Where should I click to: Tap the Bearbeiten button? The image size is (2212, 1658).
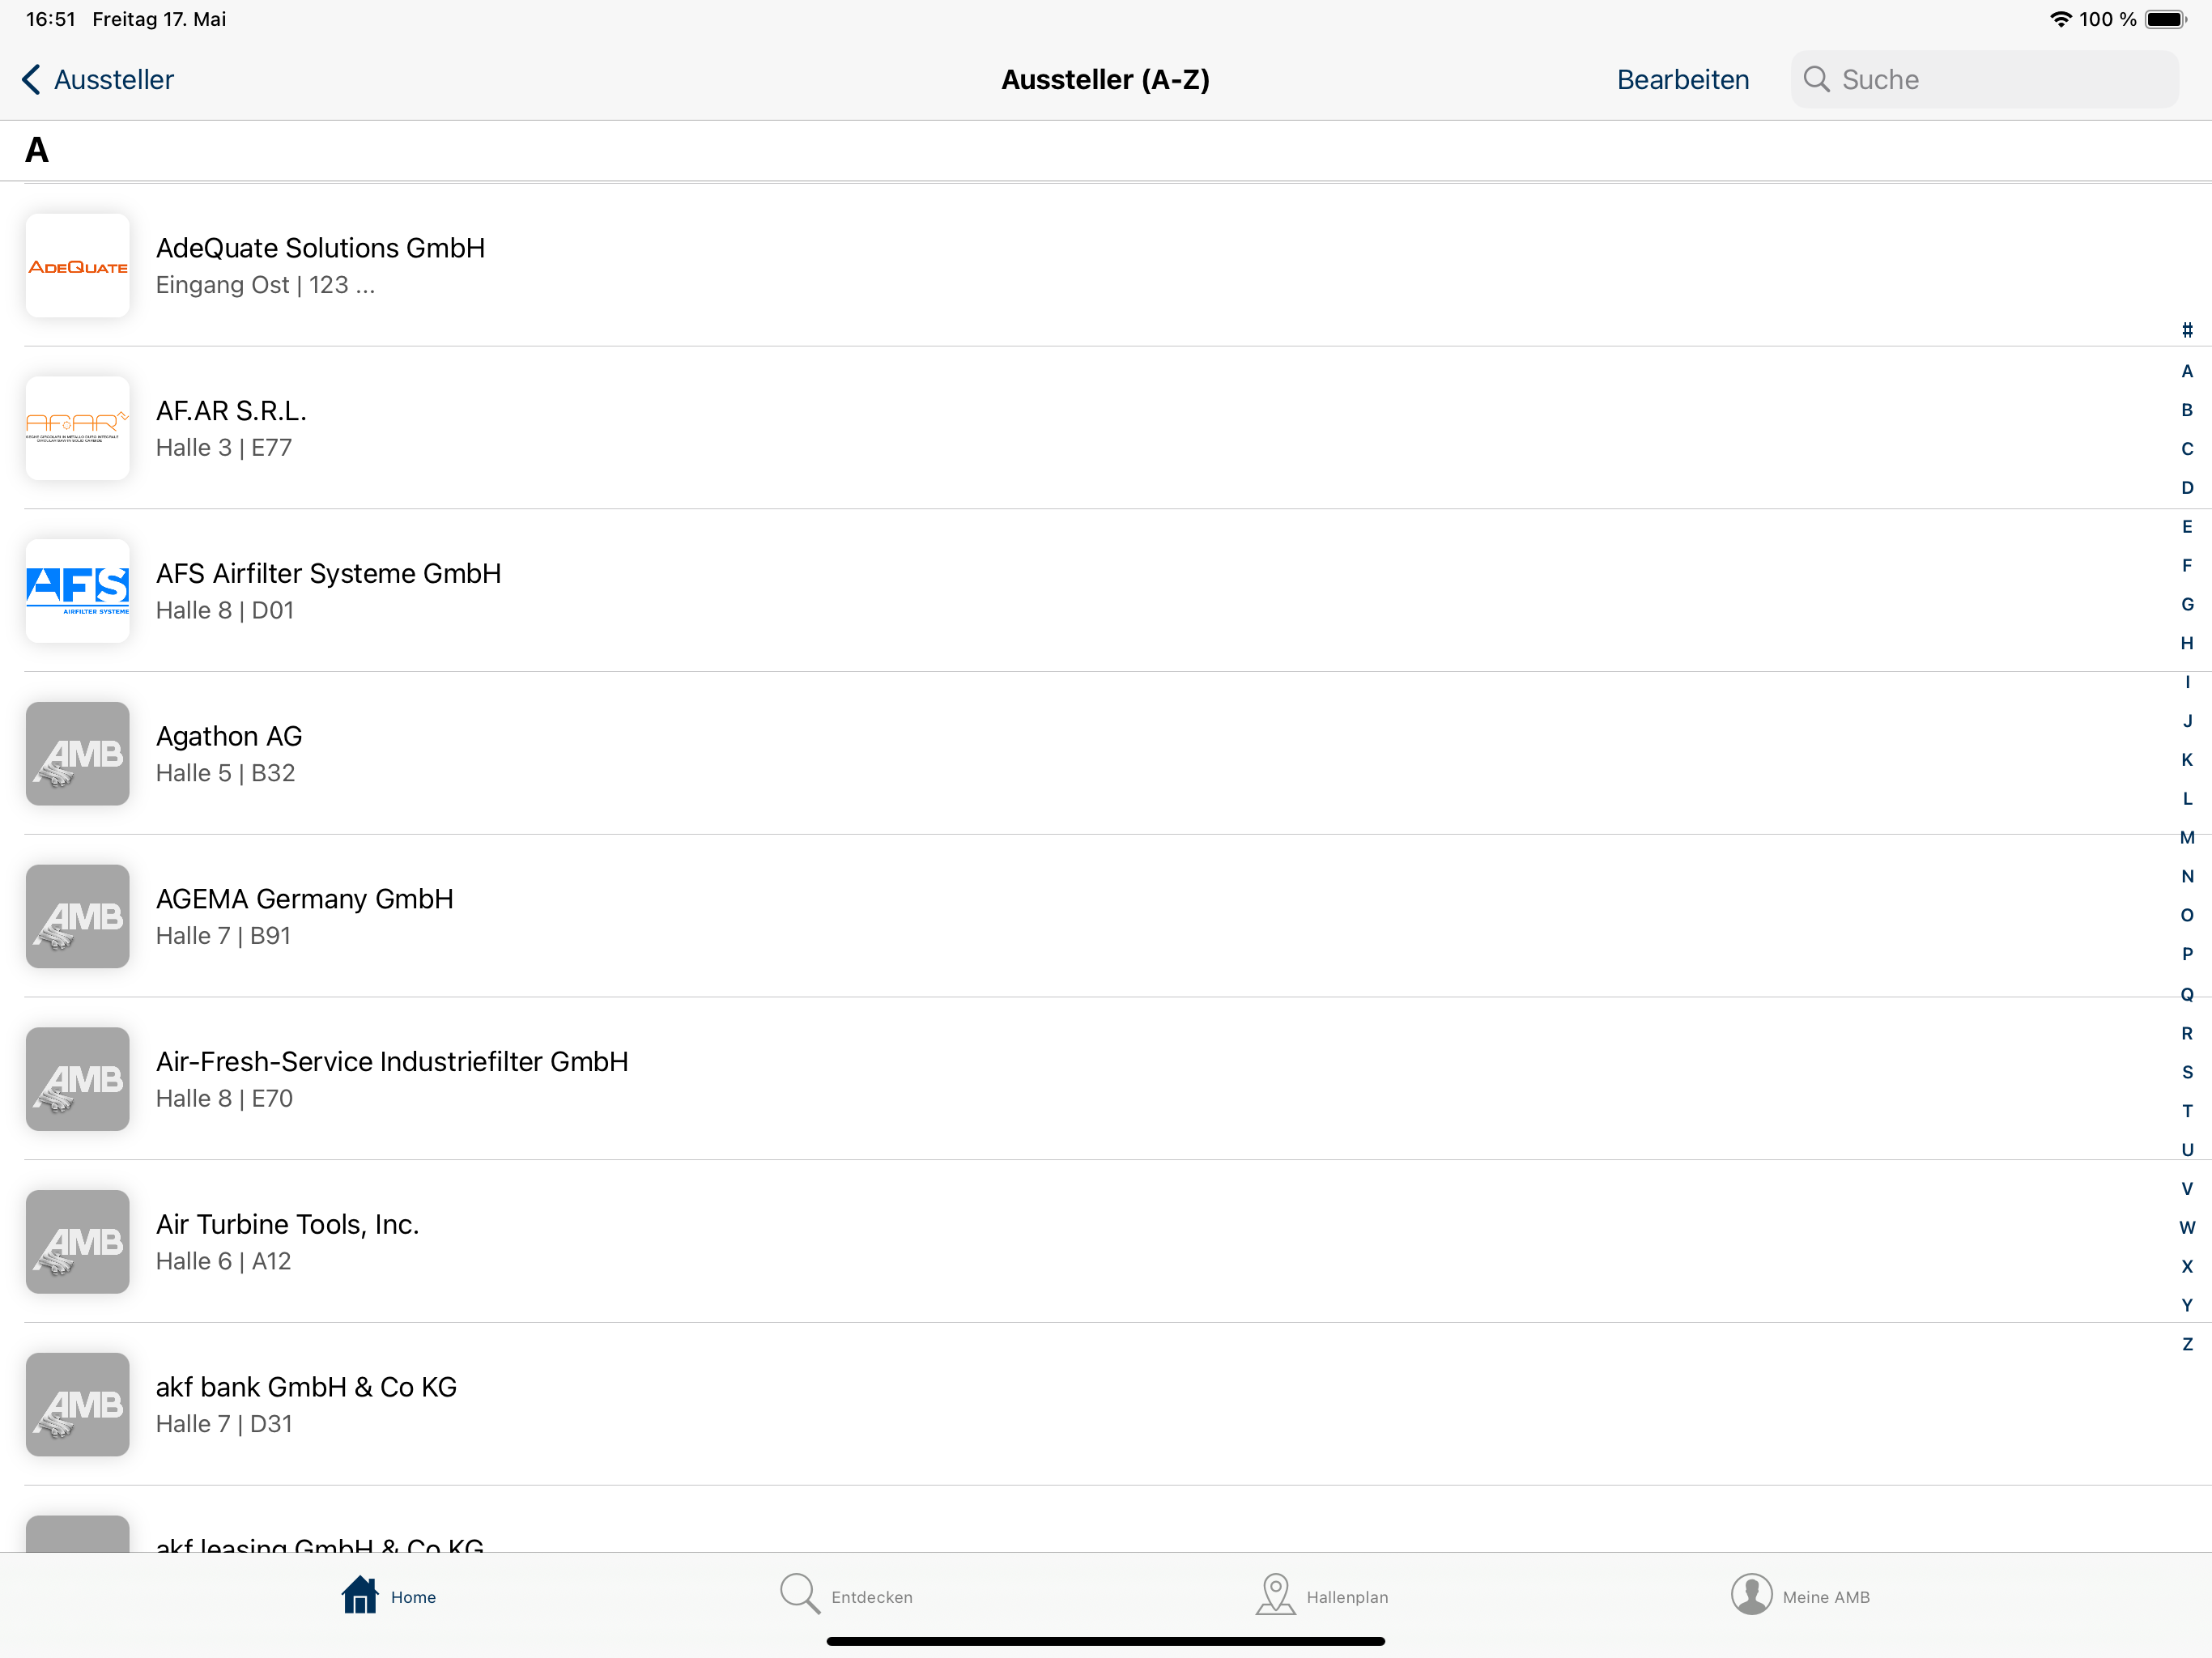pyautogui.click(x=1683, y=80)
